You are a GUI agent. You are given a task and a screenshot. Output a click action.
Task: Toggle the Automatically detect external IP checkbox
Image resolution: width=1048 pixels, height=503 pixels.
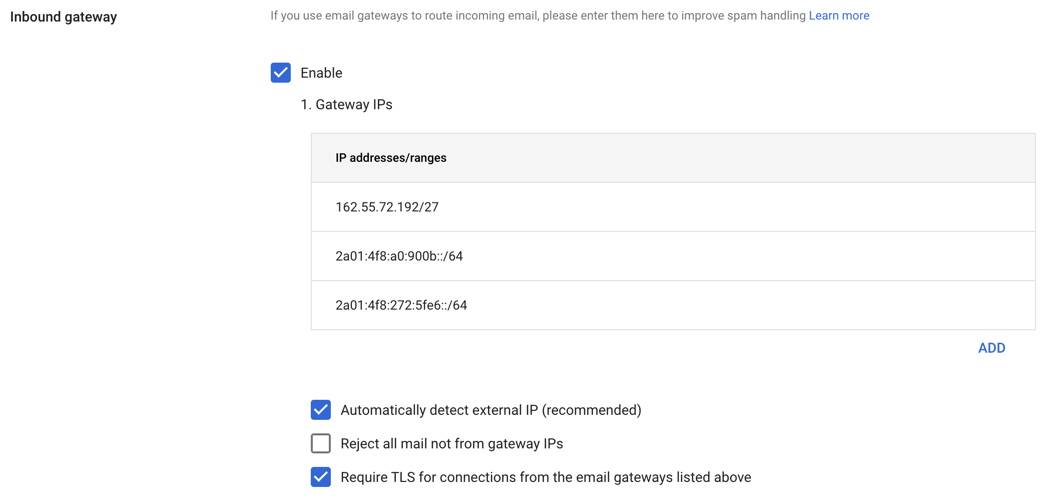[x=321, y=410]
